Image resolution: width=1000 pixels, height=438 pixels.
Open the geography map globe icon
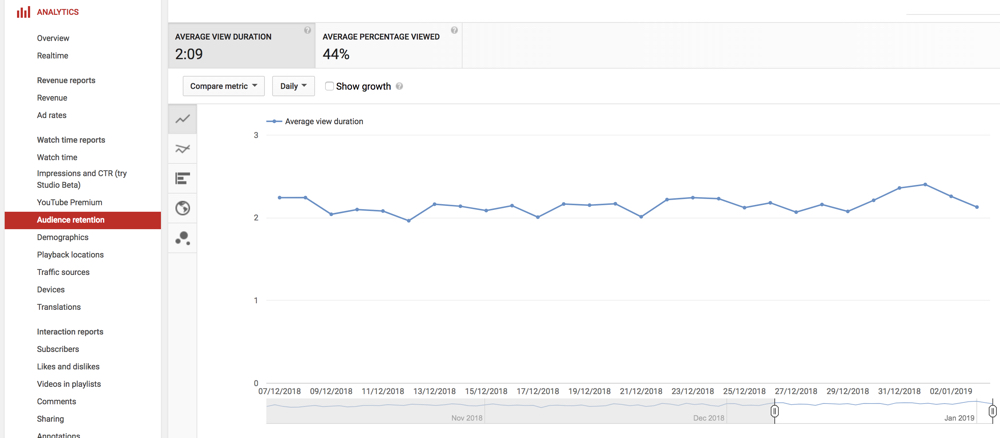[182, 208]
